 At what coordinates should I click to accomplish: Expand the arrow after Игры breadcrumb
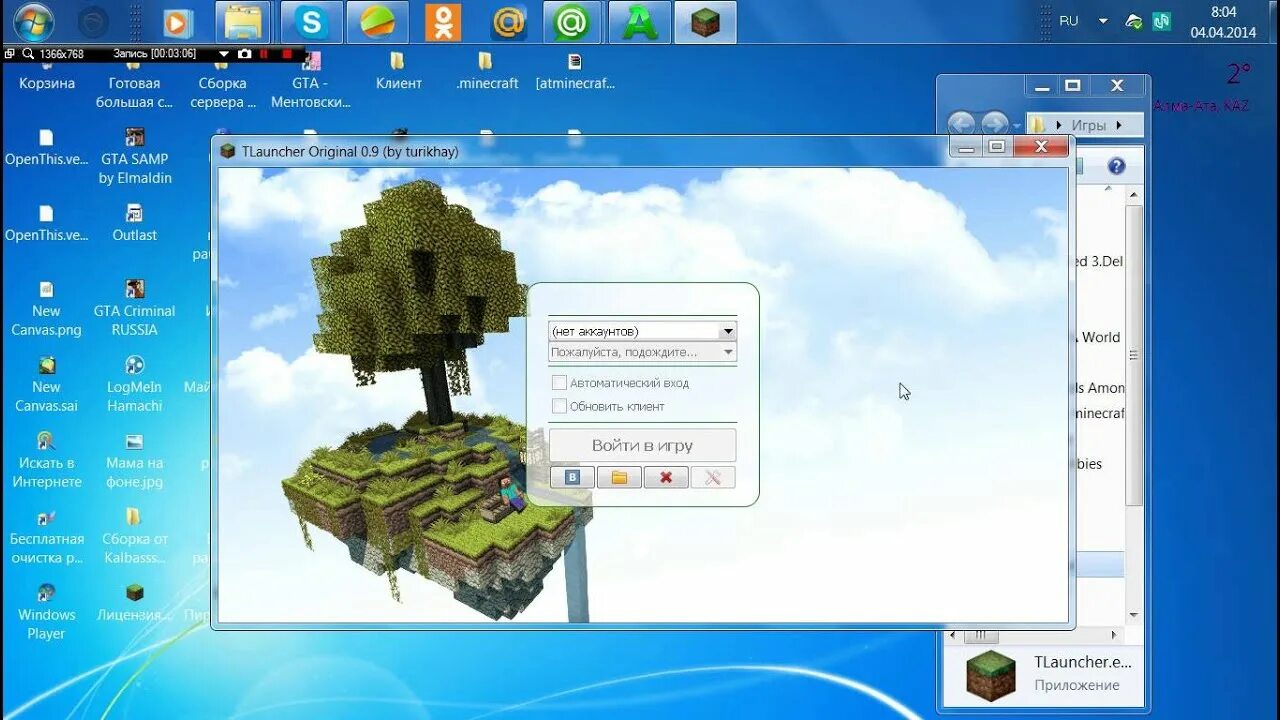1118,125
